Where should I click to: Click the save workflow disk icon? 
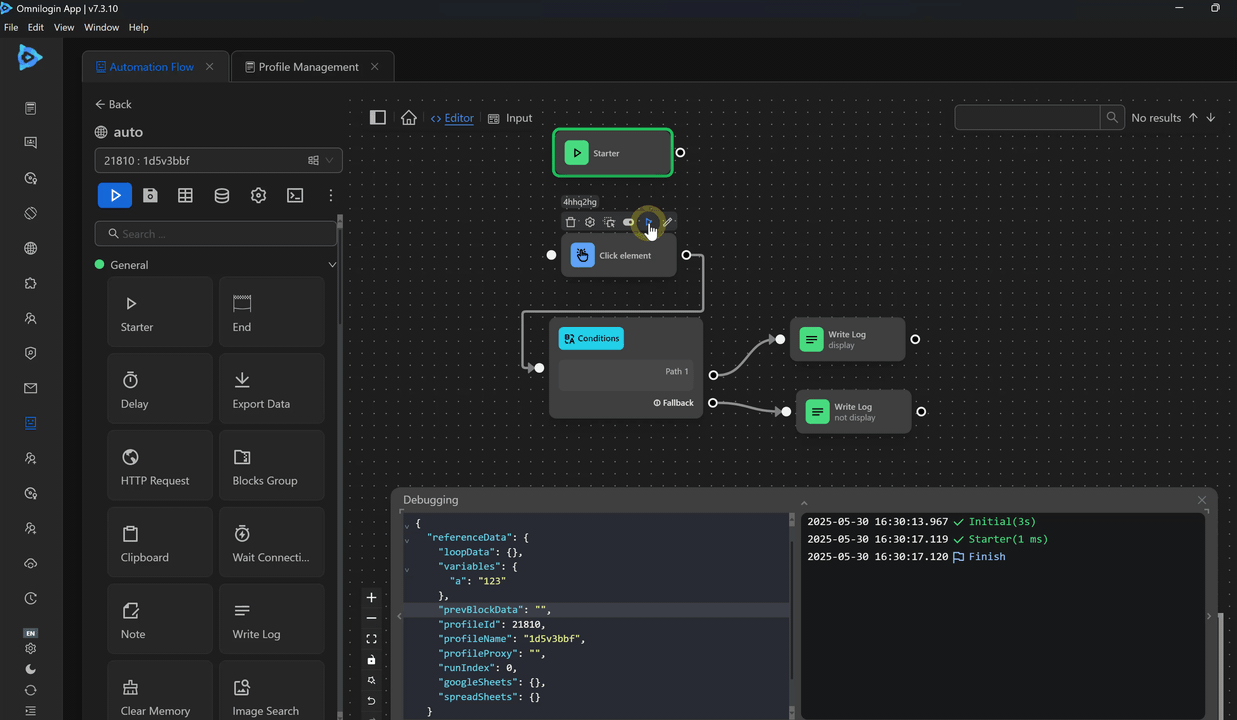[x=150, y=196]
